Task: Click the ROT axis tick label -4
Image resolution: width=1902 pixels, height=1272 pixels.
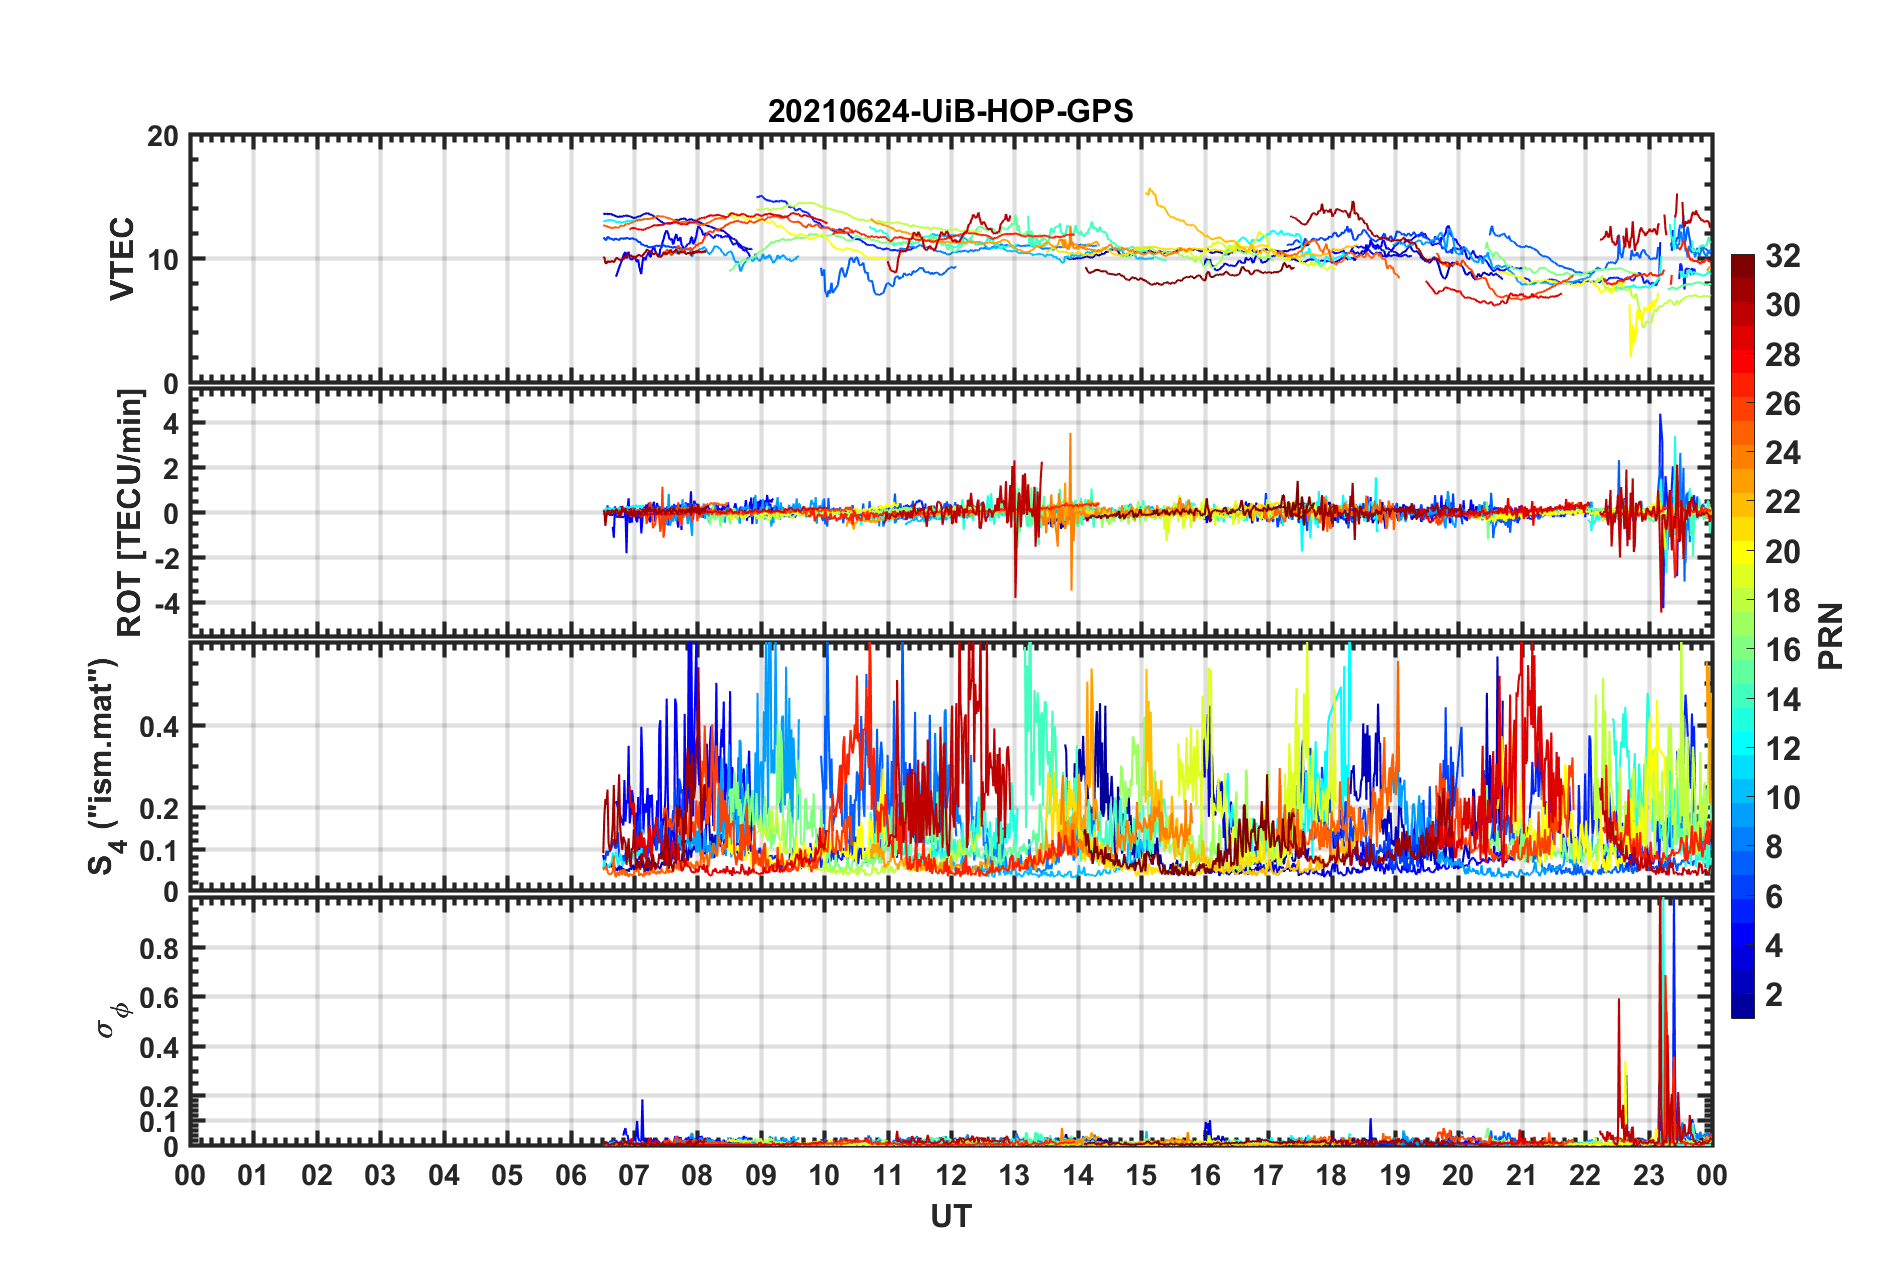Action: (168, 604)
